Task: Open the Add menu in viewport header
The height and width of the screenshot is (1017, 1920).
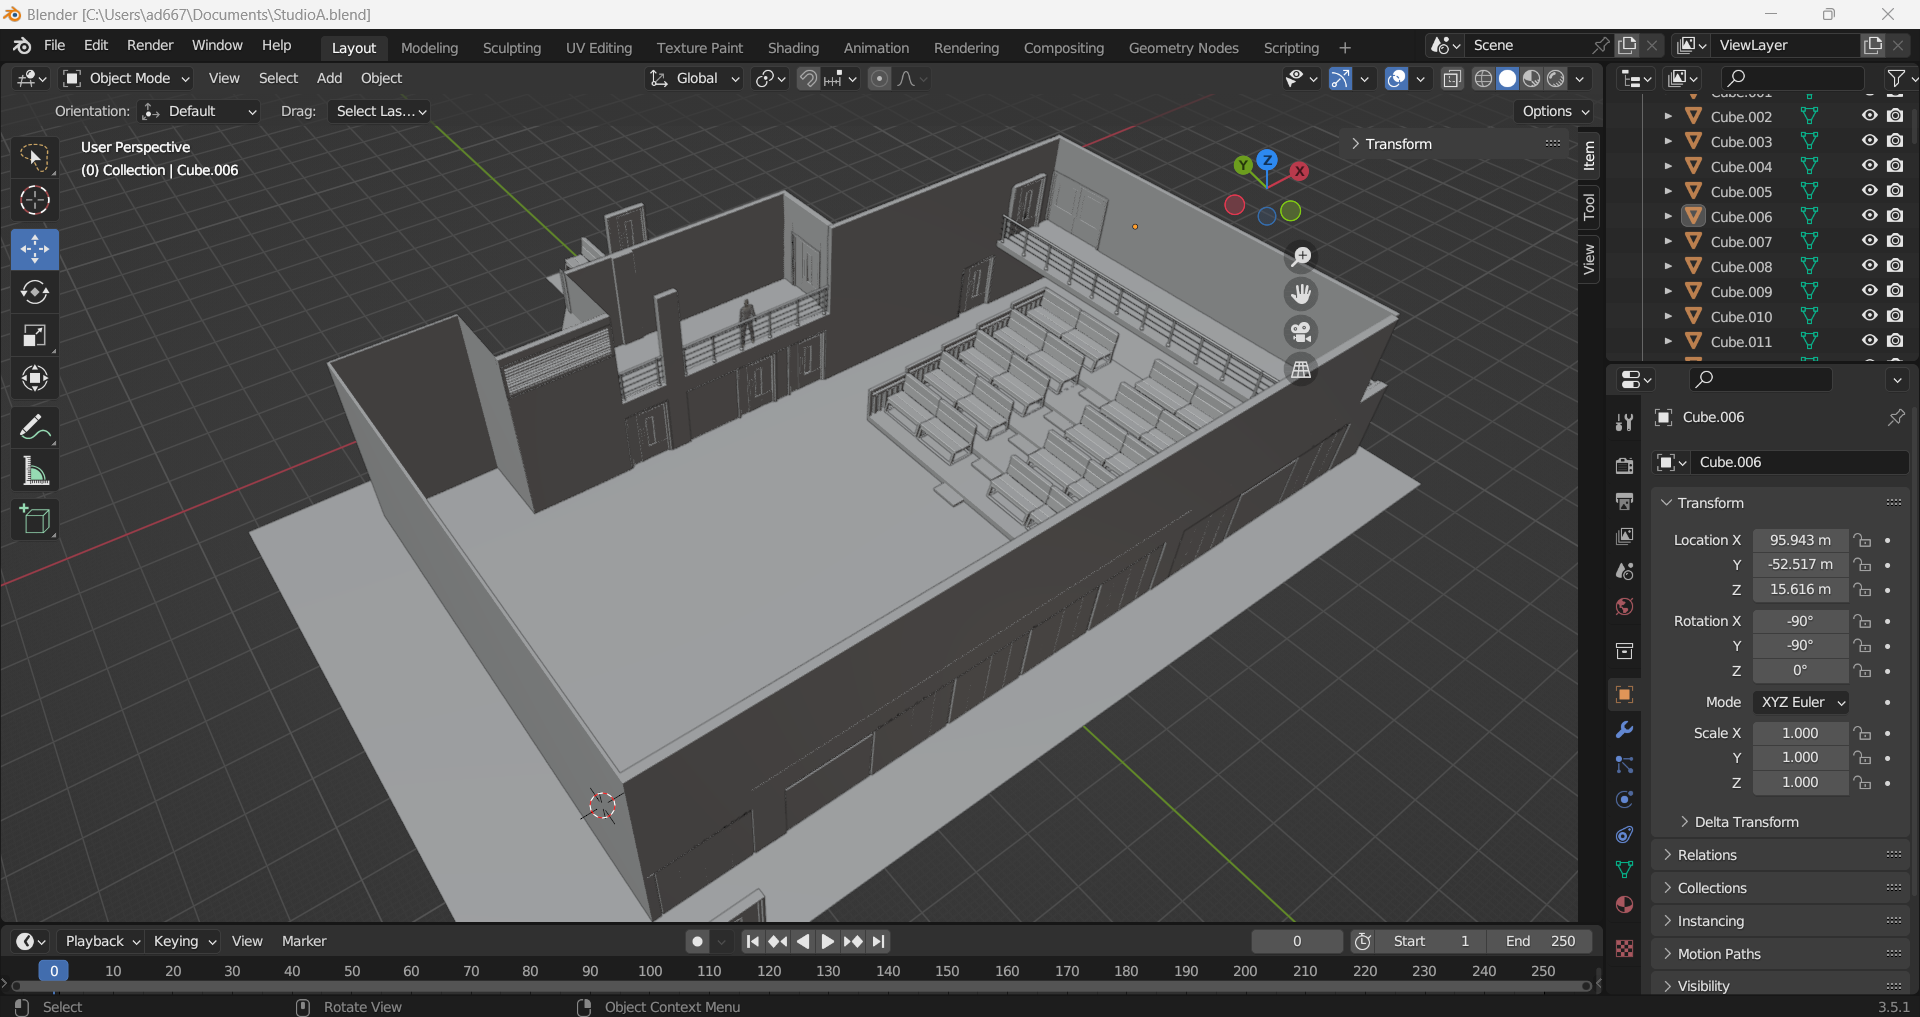Action: click(x=329, y=79)
